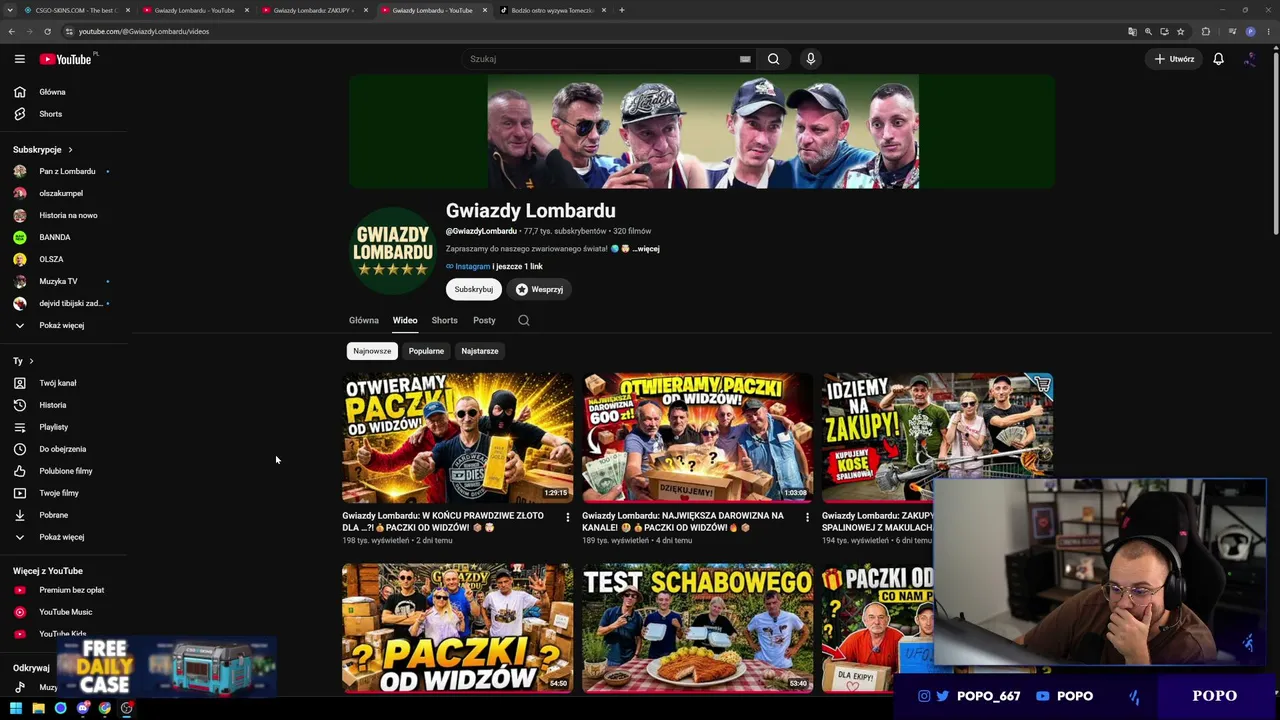Sort videos by Popularne
The image size is (1280, 720).
[x=426, y=351]
